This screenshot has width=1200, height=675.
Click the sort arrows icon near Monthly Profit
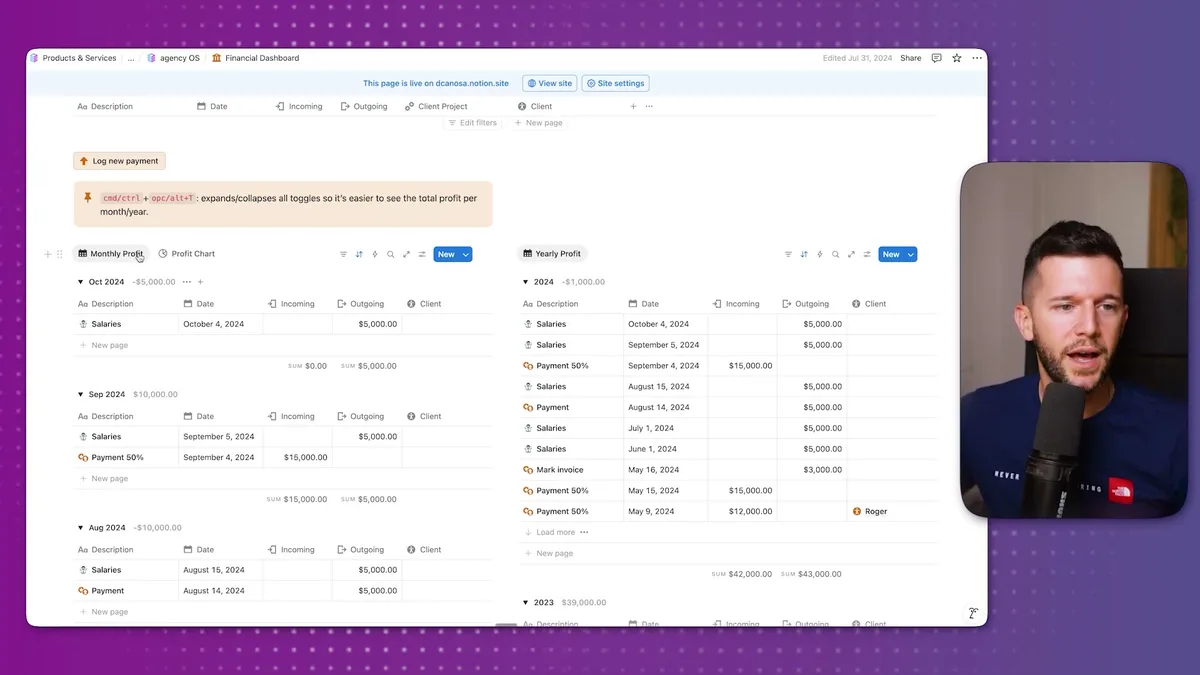point(358,254)
